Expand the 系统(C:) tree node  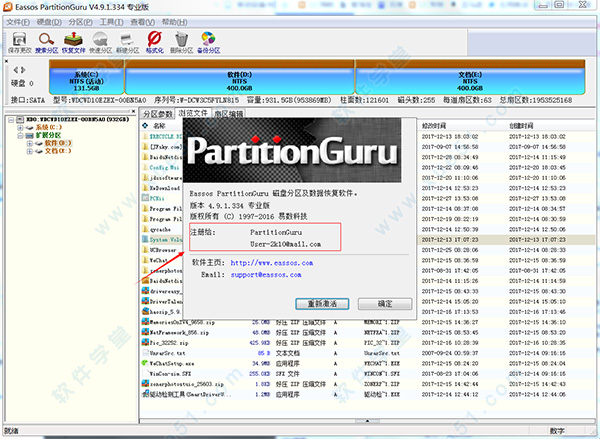(20, 127)
